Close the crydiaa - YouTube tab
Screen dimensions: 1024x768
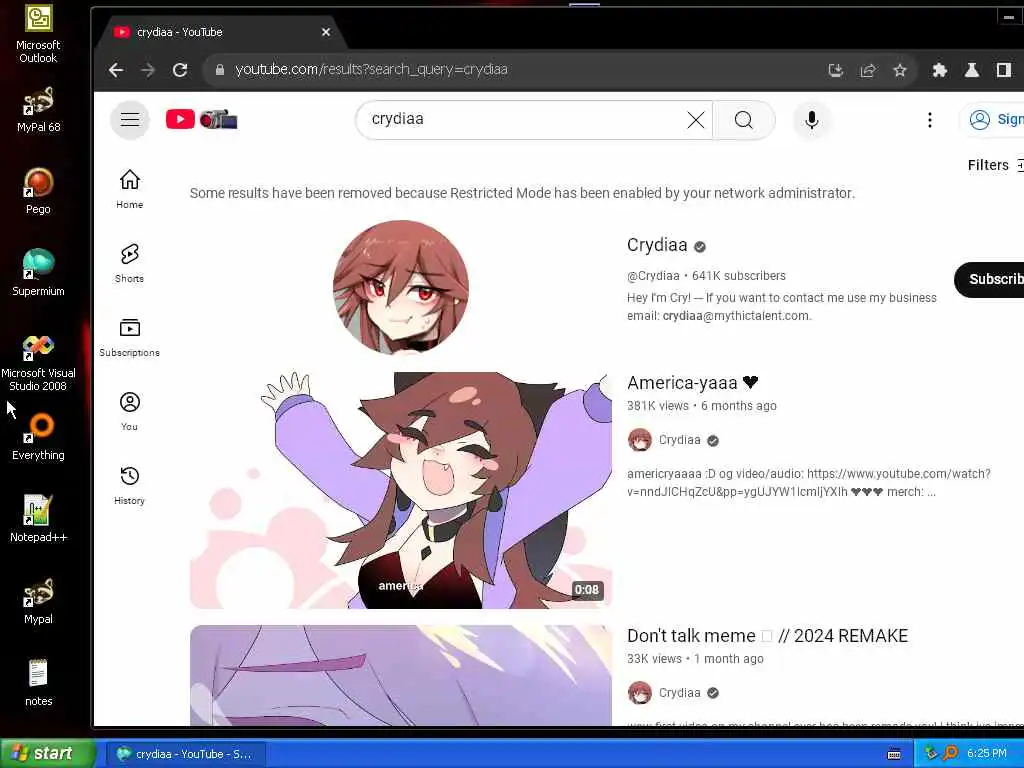(326, 32)
